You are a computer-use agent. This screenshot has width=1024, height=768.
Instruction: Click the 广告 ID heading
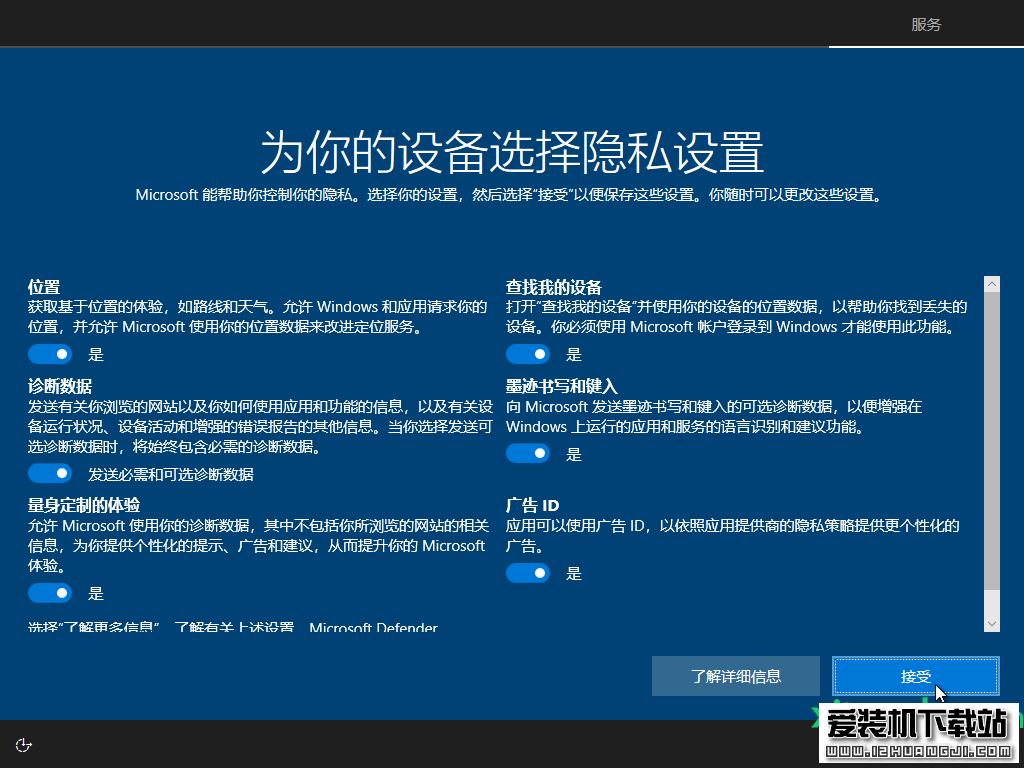click(532, 505)
